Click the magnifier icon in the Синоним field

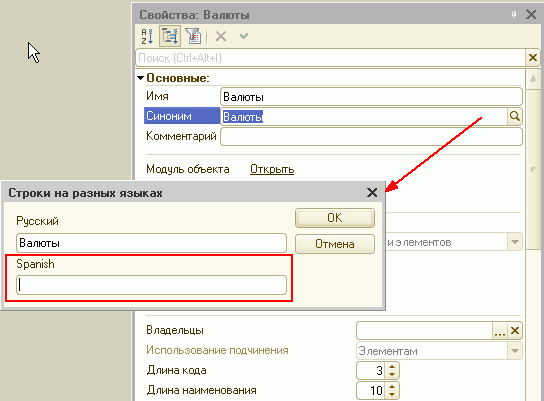pos(515,116)
